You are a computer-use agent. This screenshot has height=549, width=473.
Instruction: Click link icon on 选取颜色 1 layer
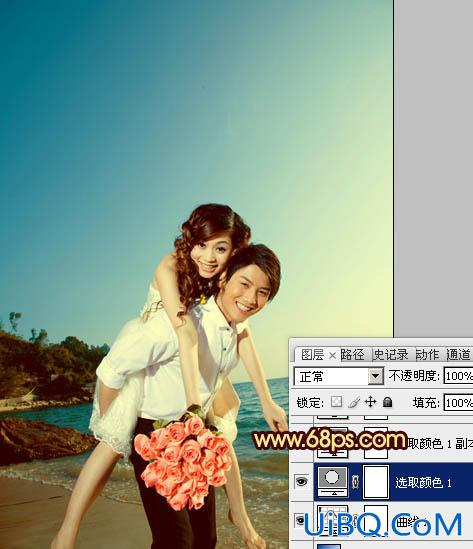pos(356,482)
